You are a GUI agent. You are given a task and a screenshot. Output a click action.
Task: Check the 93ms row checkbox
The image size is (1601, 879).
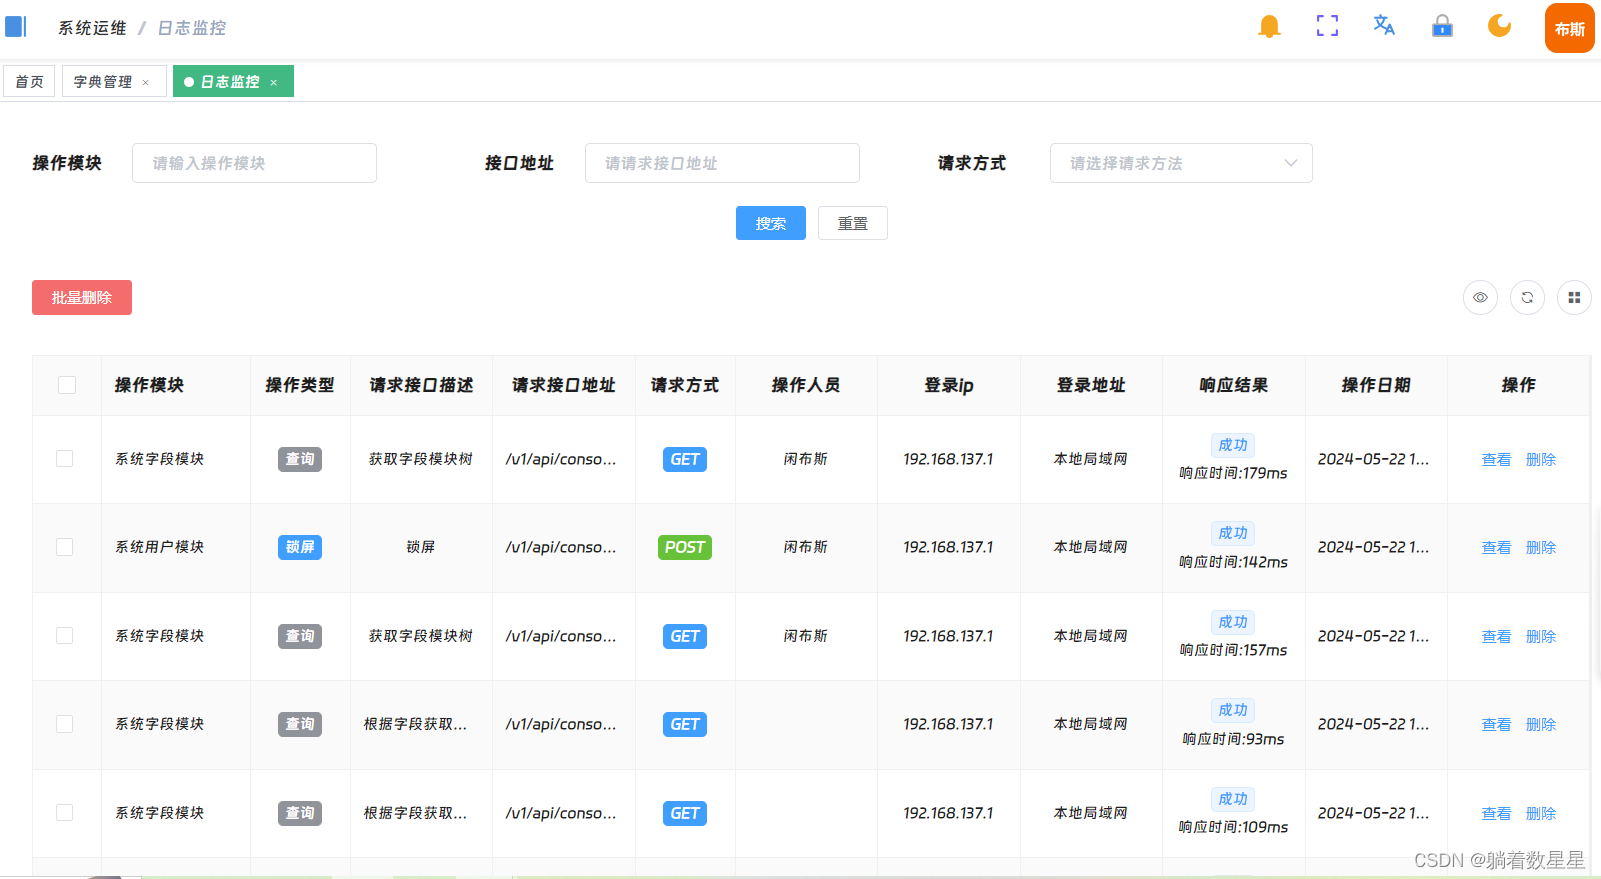(x=65, y=724)
